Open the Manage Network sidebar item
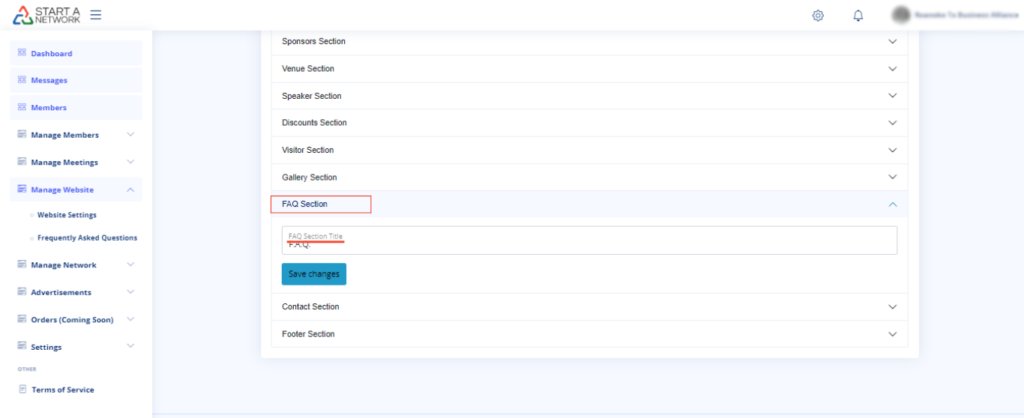The height and width of the screenshot is (418, 1024). click(64, 265)
